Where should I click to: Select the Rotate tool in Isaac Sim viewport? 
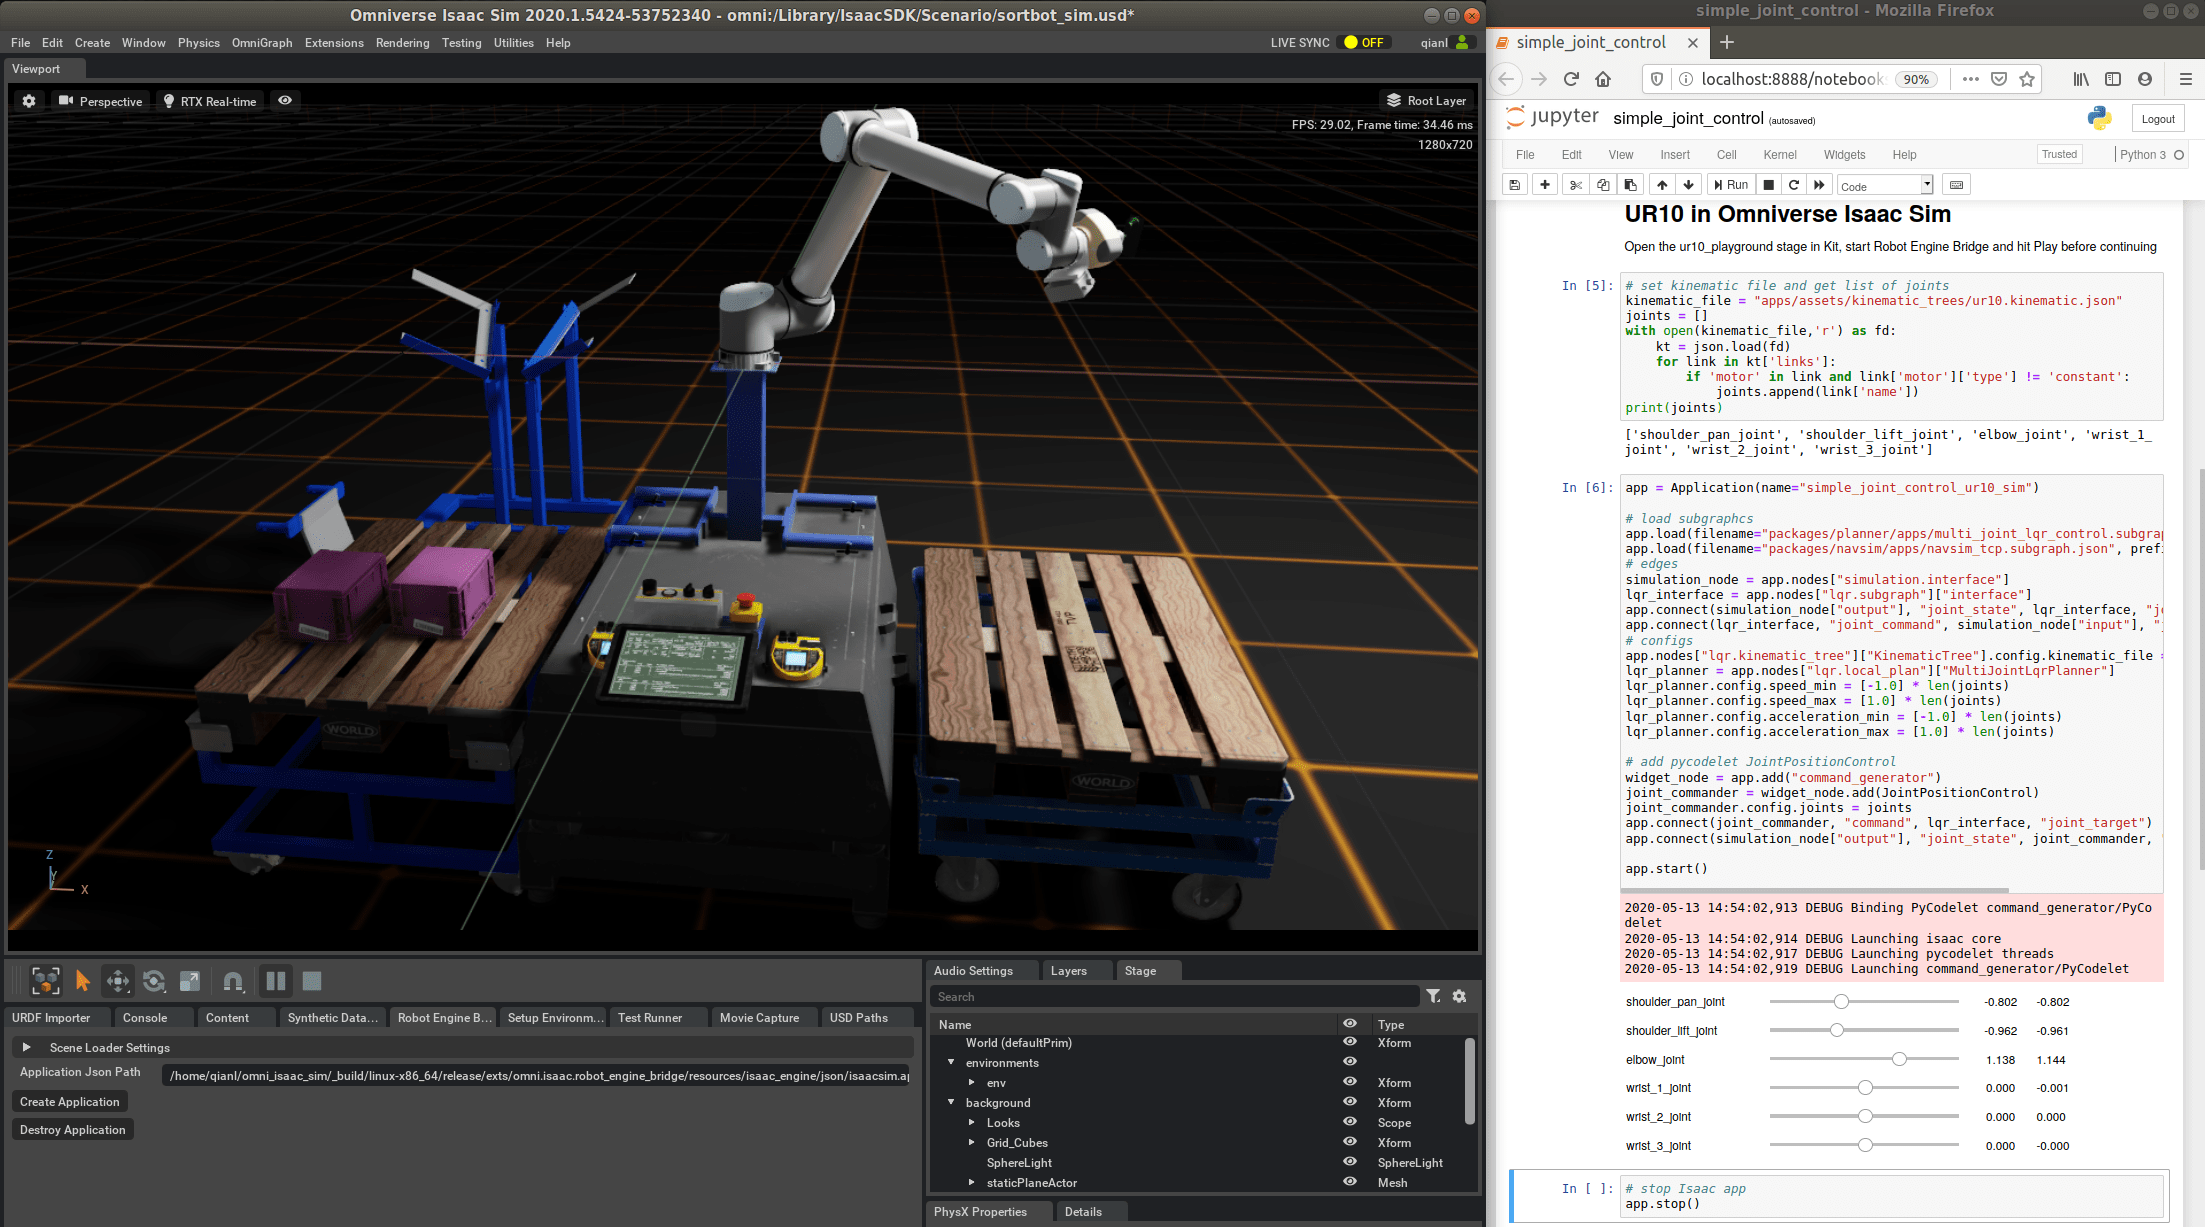coord(155,981)
